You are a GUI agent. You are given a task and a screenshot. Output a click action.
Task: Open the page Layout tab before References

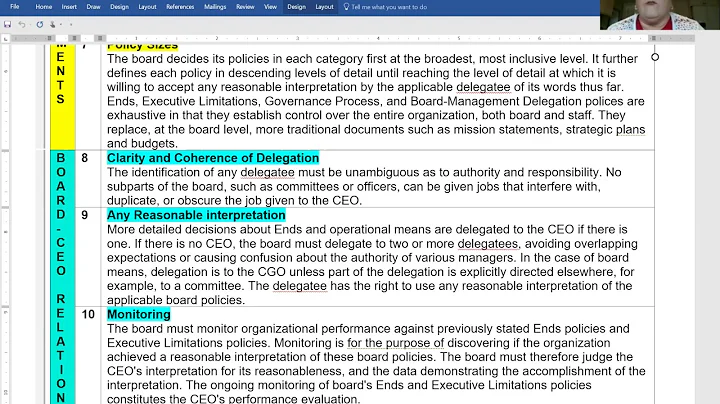click(x=147, y=7)
